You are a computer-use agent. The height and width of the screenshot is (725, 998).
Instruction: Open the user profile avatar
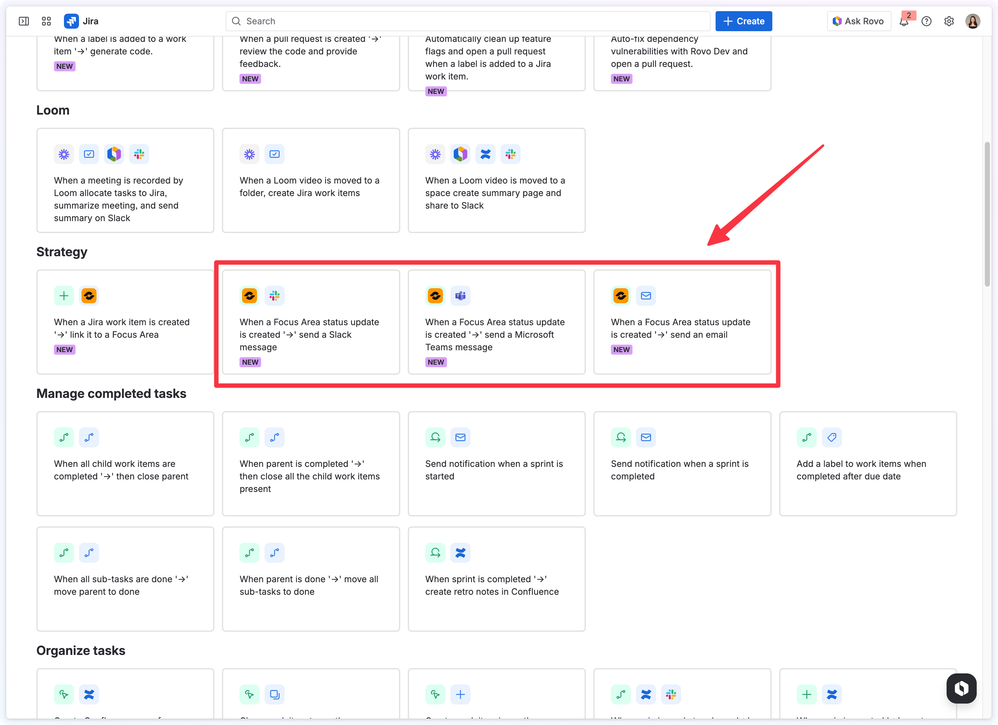pos(973,21)
